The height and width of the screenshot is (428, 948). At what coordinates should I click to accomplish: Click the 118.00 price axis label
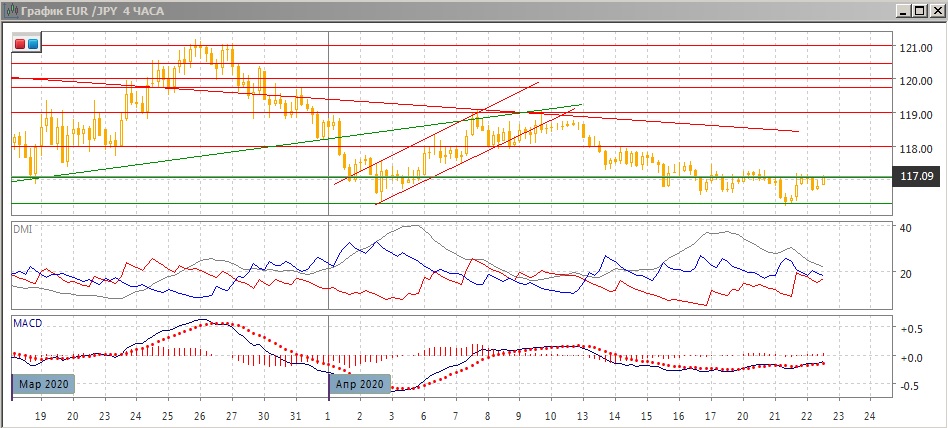pyautogui.click(x=916, y=149)
